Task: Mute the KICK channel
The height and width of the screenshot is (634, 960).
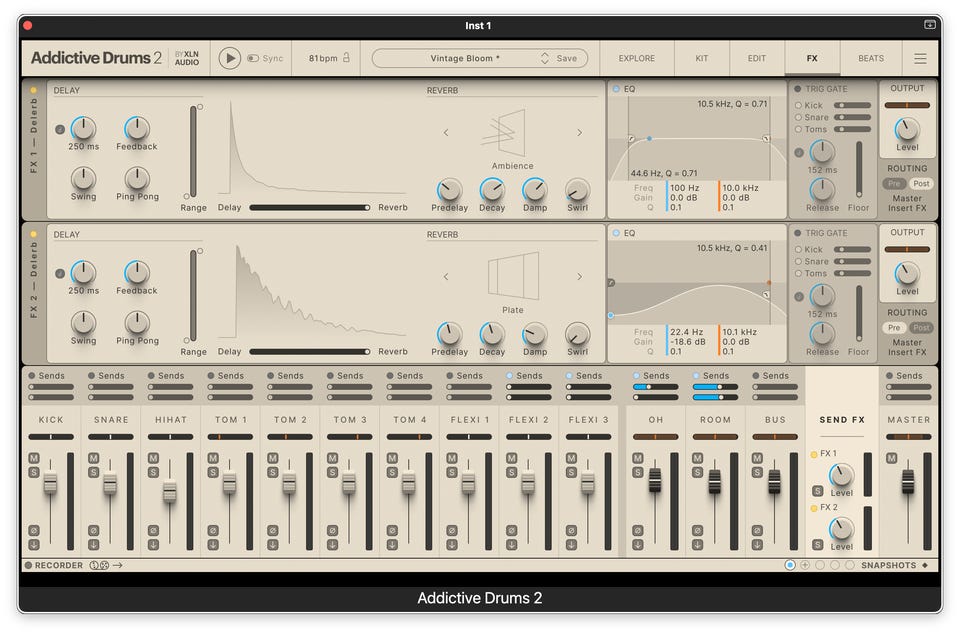Action: (x=34, y=458)
